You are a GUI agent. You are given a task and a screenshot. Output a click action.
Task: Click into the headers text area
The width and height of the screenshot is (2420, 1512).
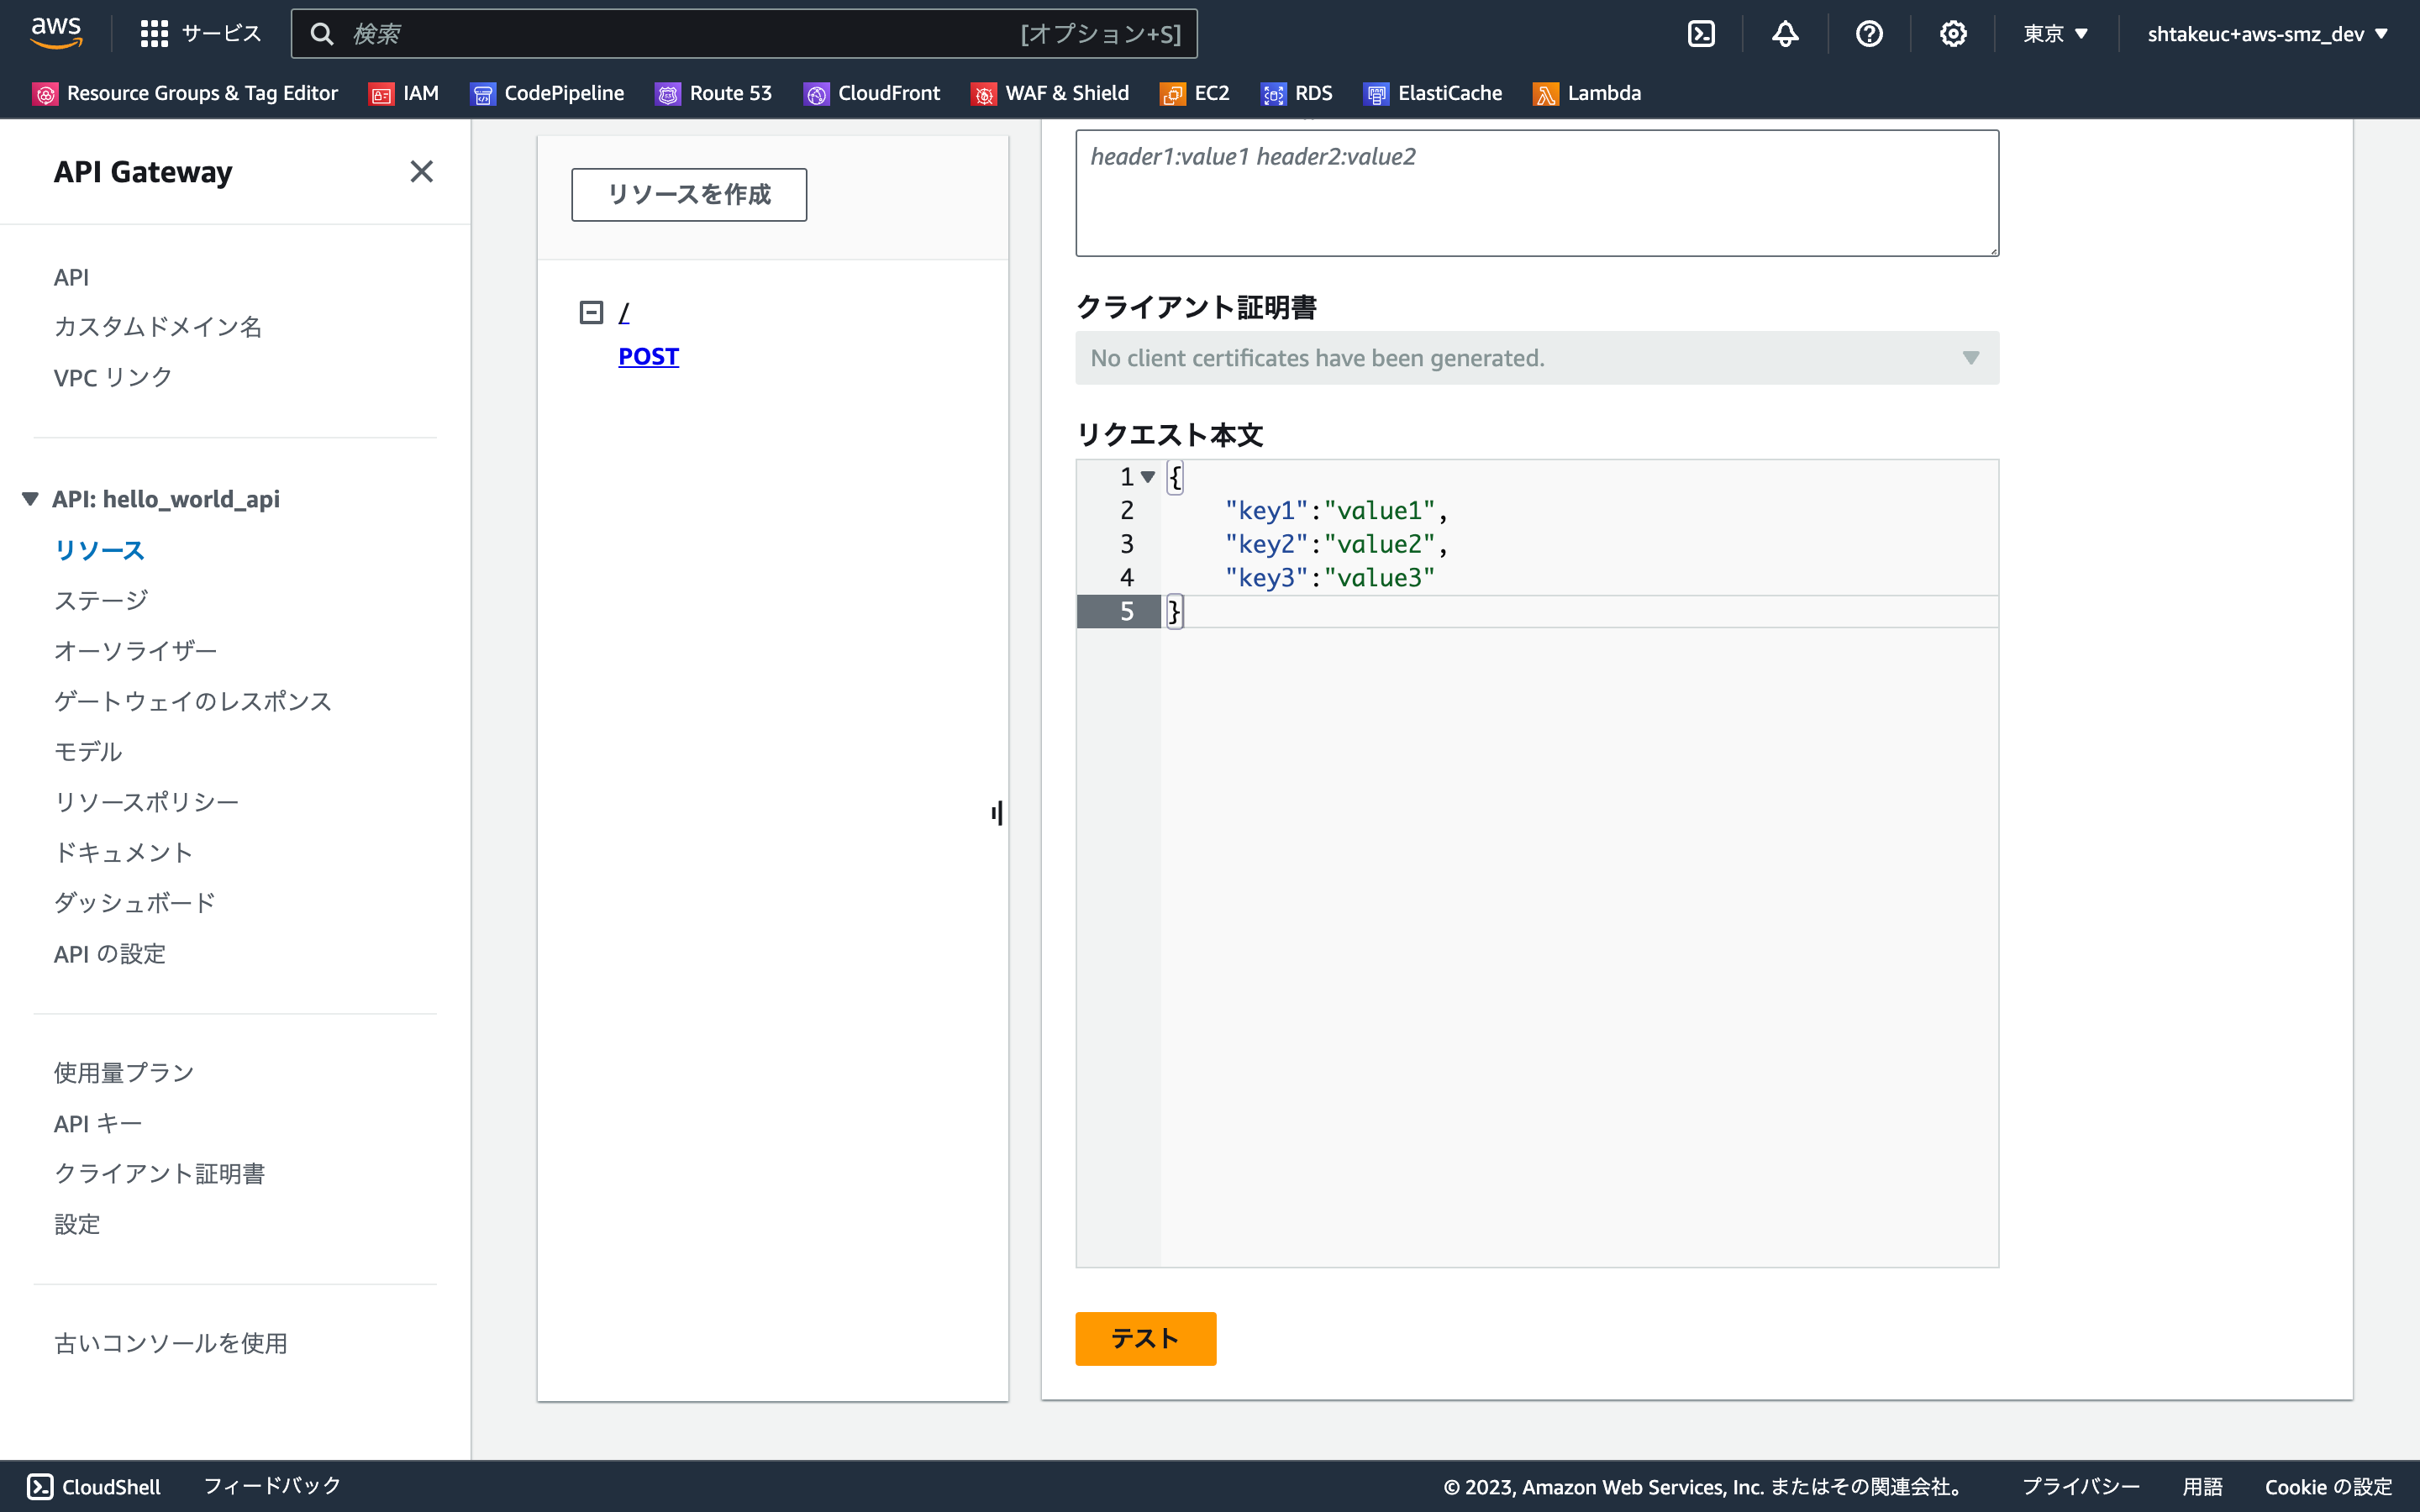(x=1537, y=193)
